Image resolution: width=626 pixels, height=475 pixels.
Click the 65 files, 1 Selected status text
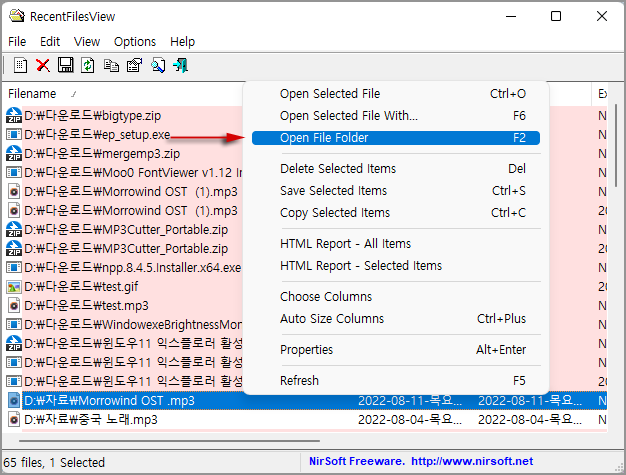[x=54, y=463]
